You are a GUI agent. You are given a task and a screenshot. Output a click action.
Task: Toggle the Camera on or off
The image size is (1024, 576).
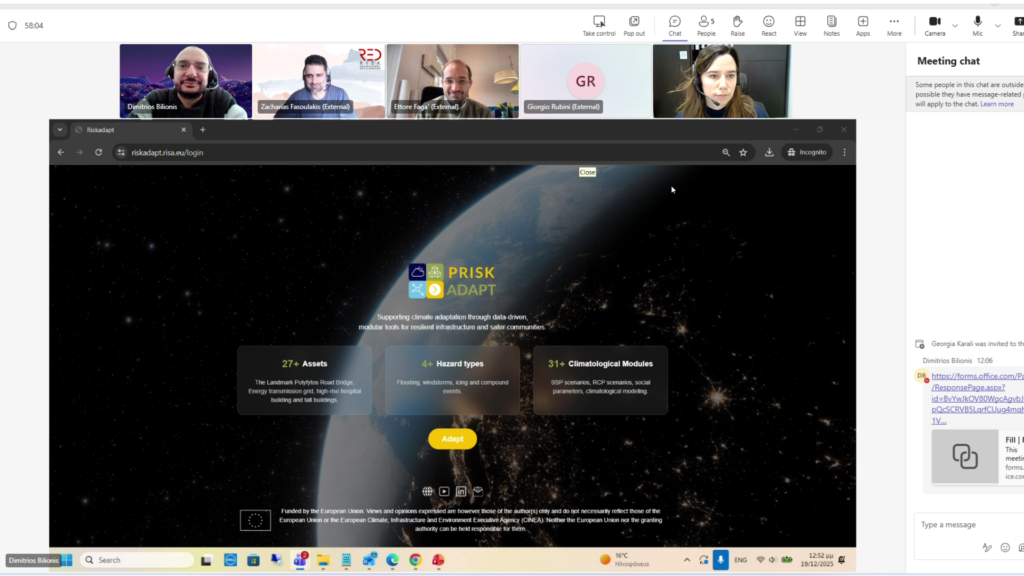pyautogui.click(x=934, y=25)
